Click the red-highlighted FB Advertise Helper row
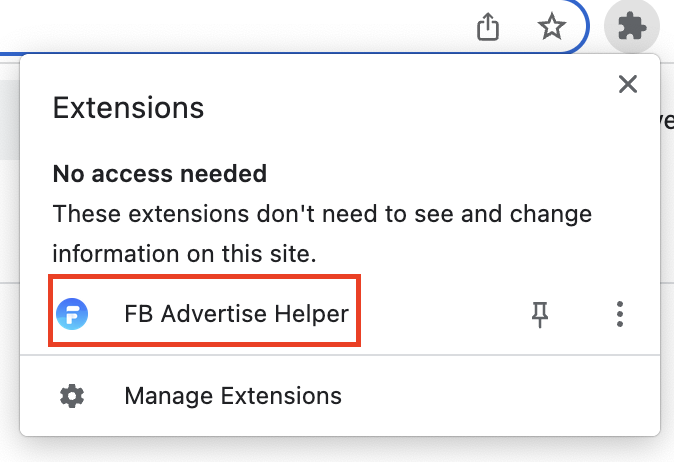674x462 pixels. point(204,311)
